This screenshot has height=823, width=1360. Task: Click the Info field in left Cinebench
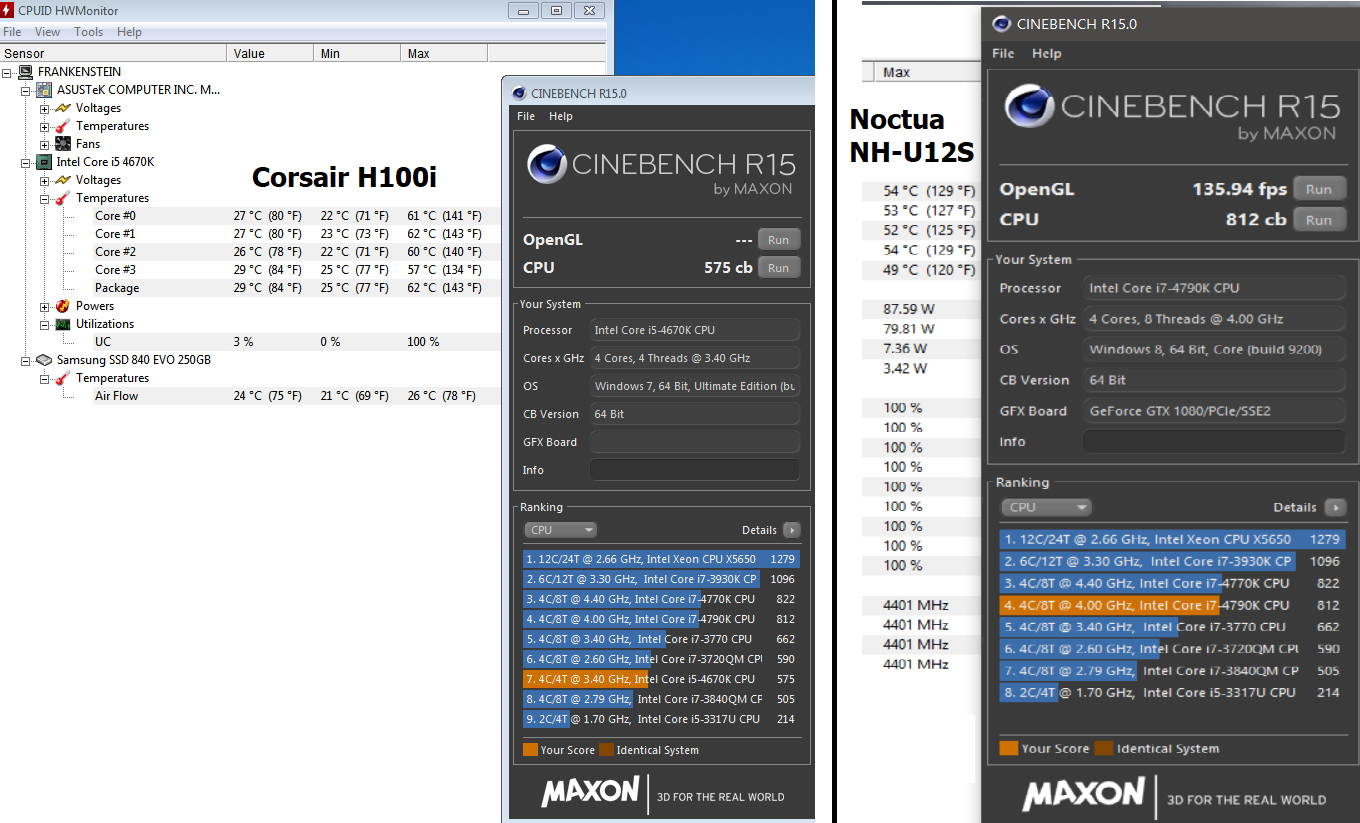[694, 470]
